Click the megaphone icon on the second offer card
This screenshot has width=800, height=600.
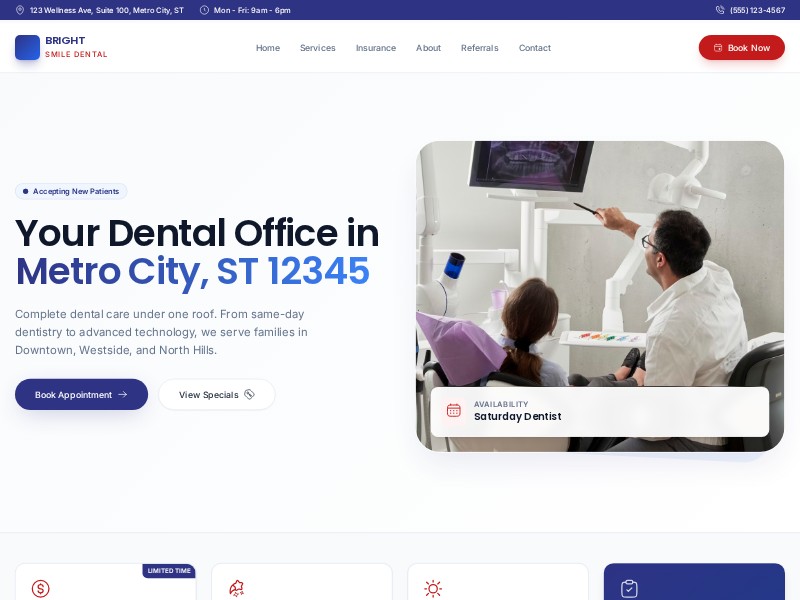click(x=237, y=589)
